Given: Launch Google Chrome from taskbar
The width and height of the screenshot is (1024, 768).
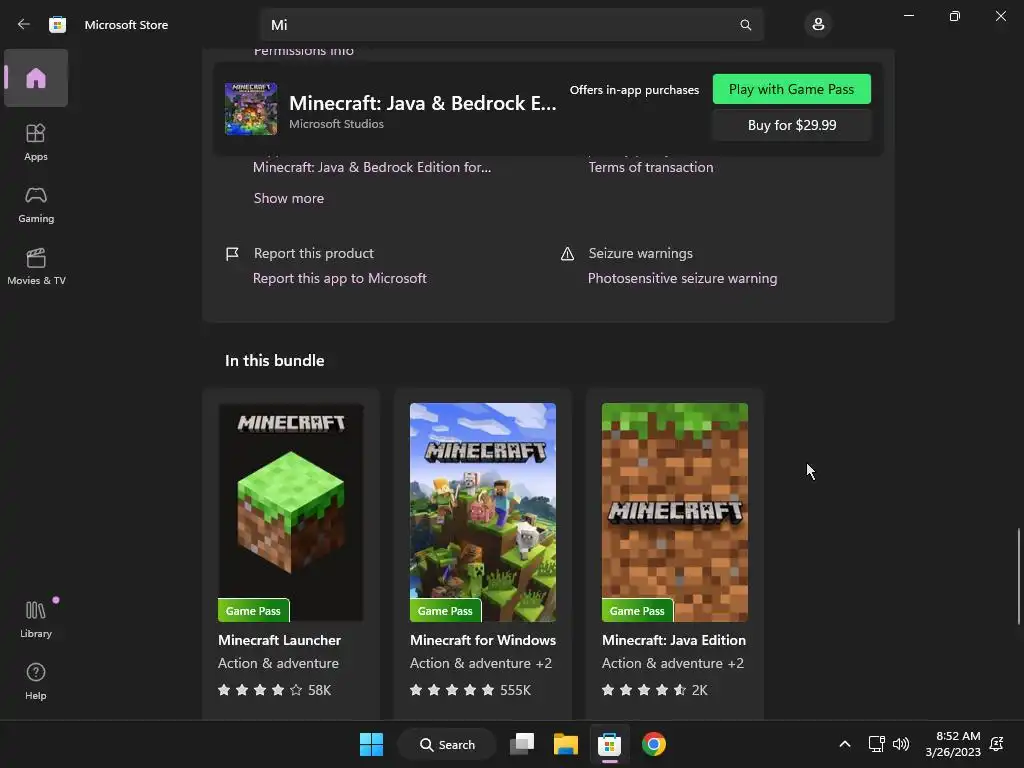Looking at the screenshot, I should 654,744.
